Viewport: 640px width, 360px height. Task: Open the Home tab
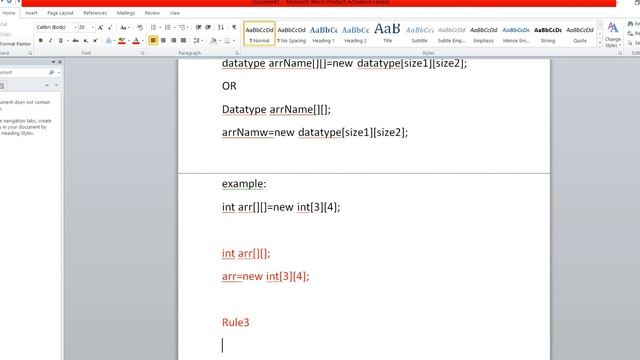tap(9, 13)
